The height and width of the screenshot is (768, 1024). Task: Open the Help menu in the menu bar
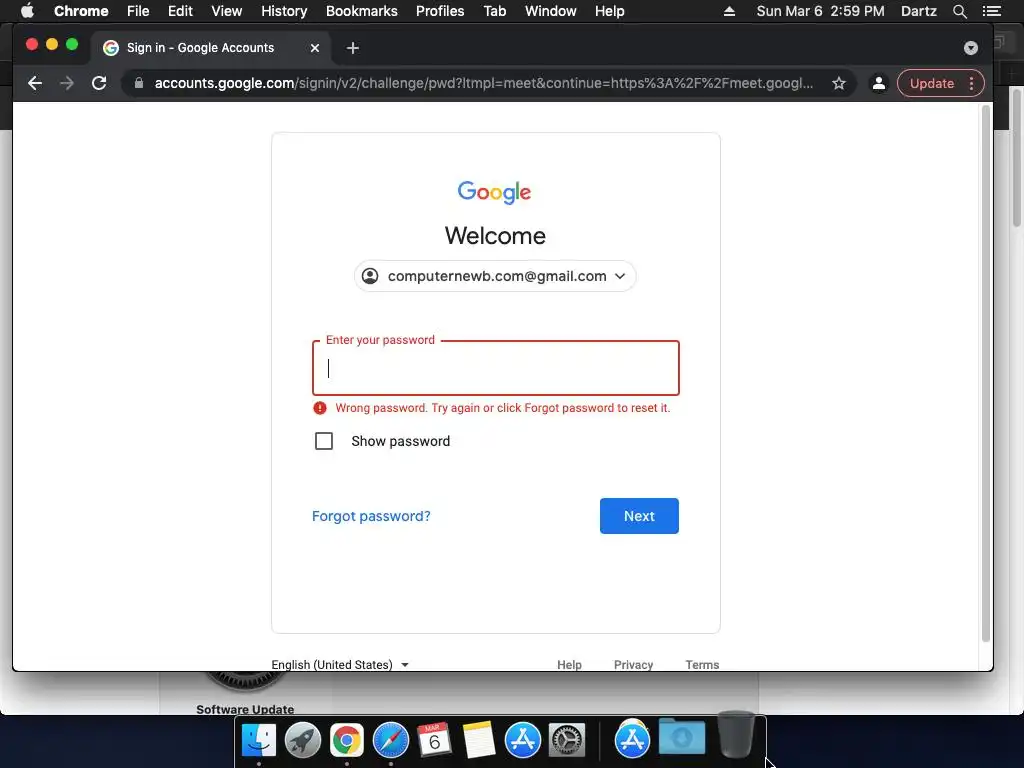(609, 11)
